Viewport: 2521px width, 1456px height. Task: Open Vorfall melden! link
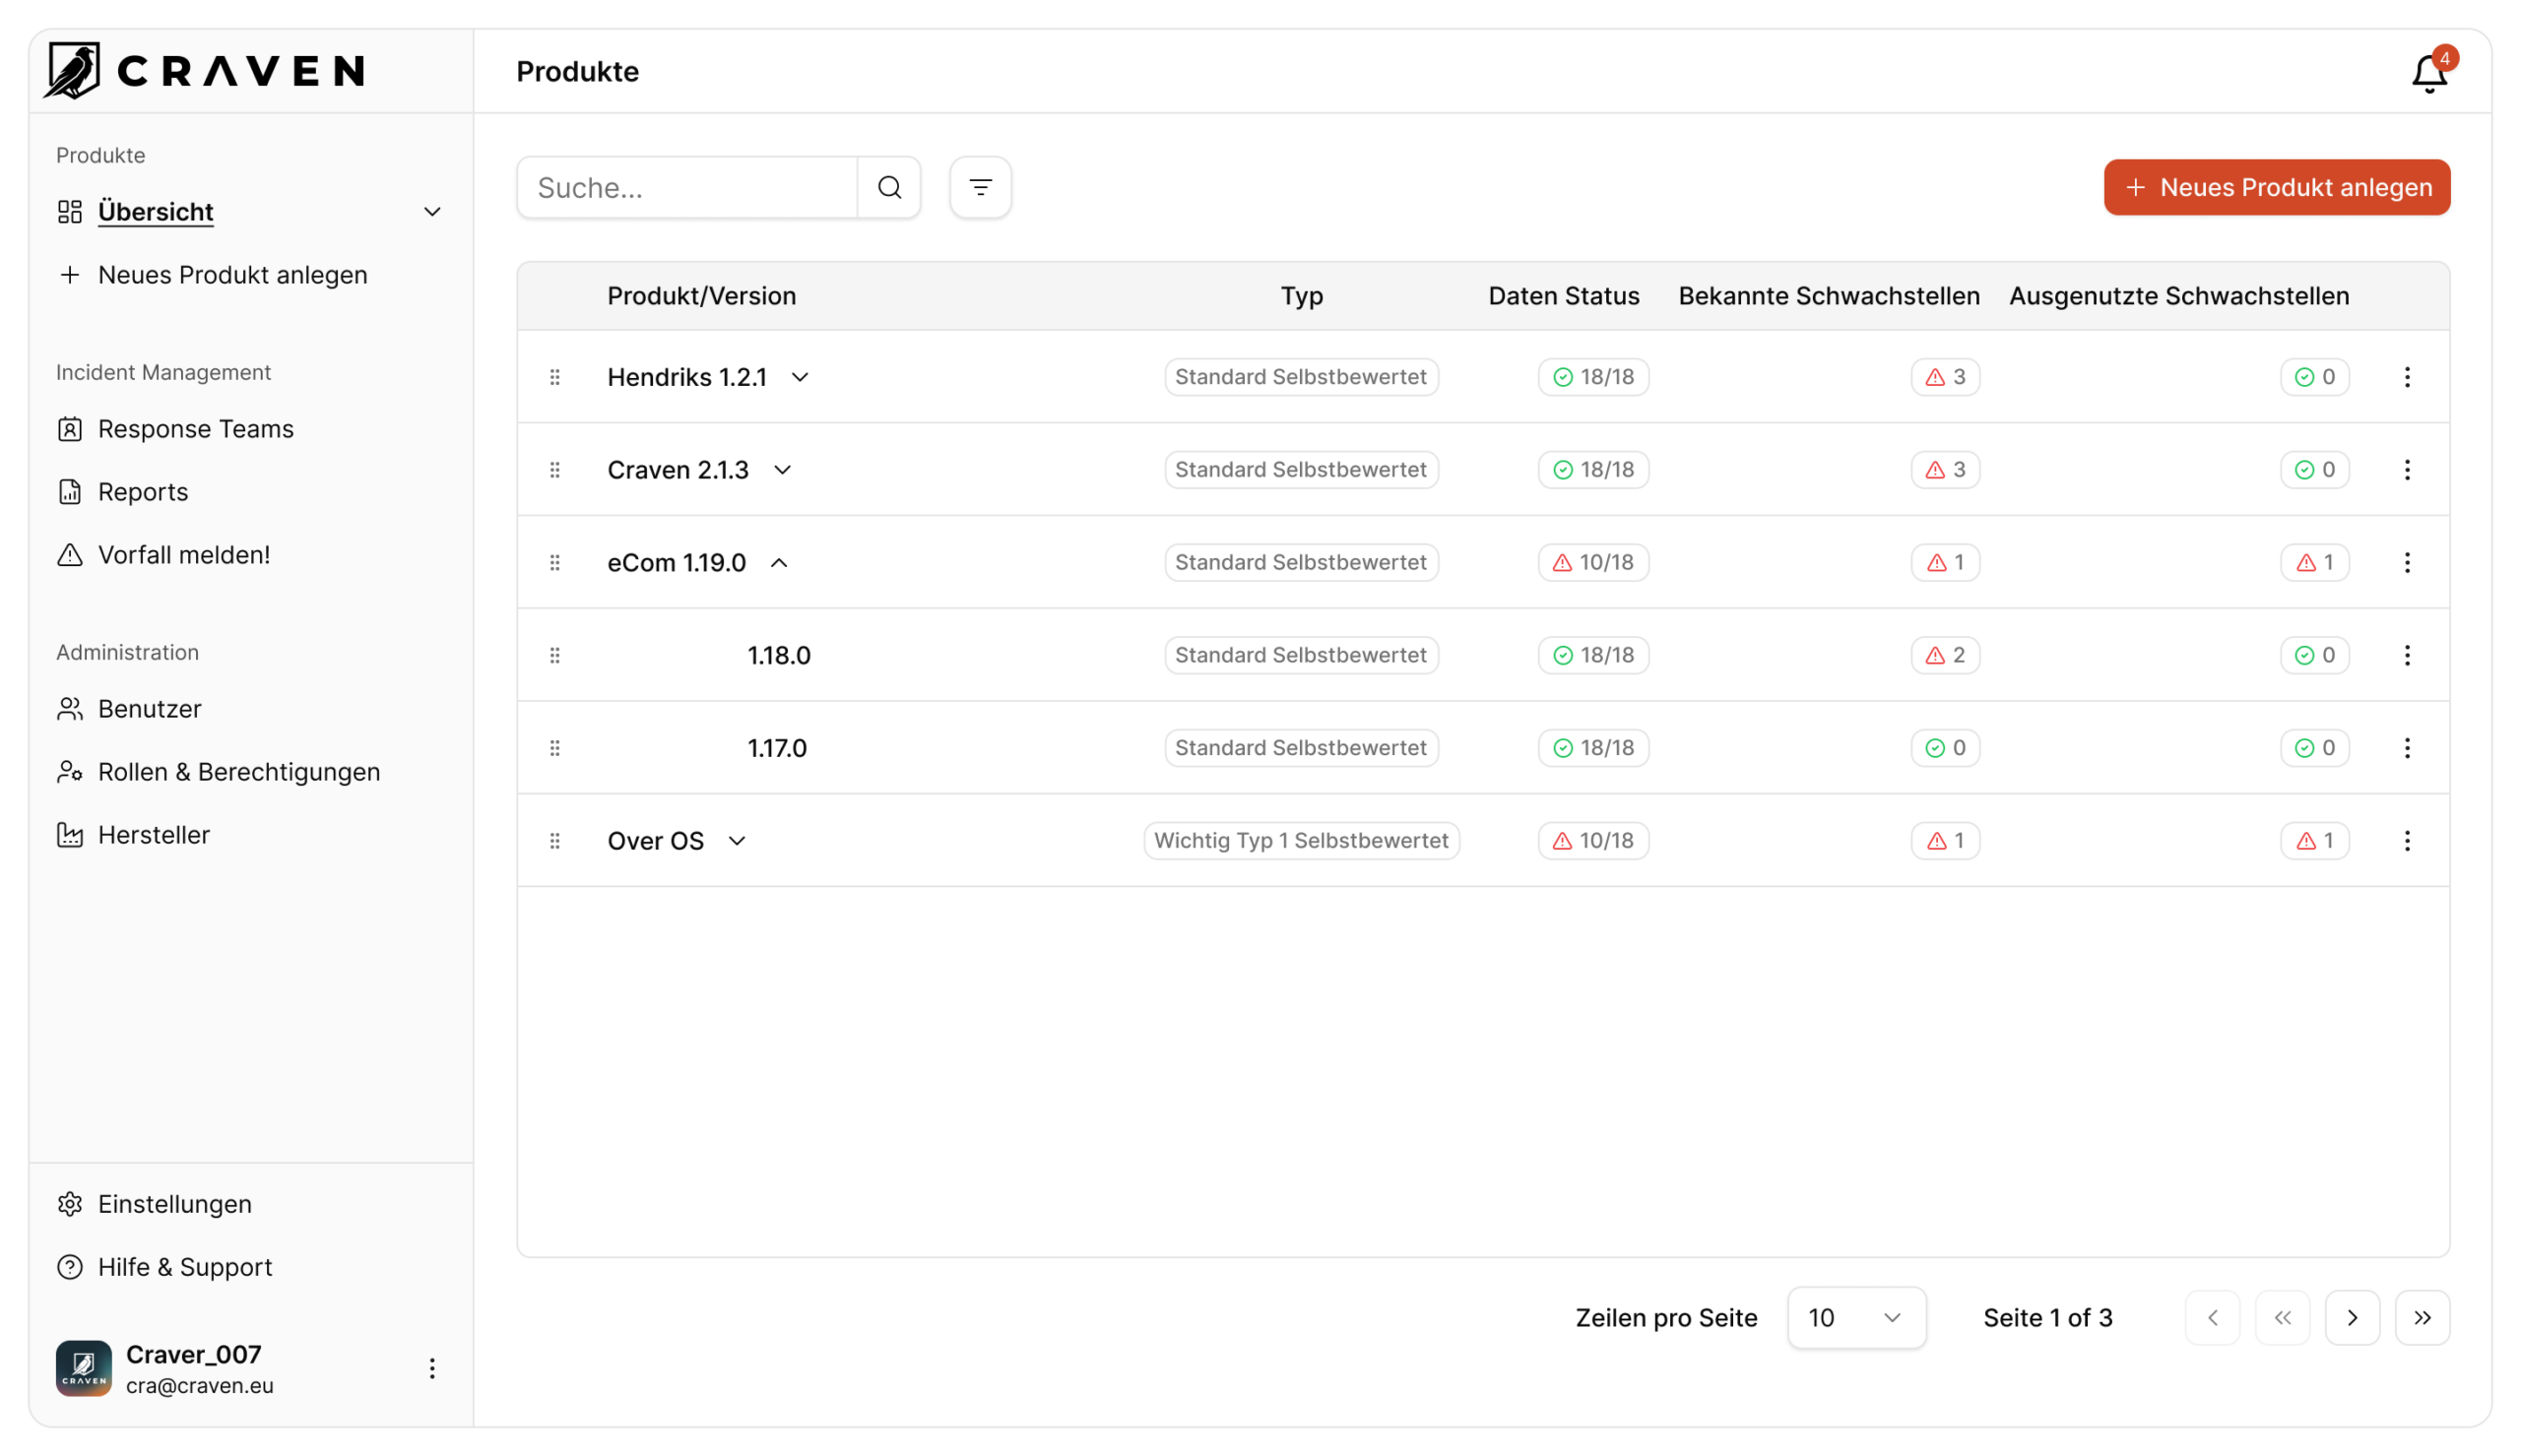[x=183, y=555]
